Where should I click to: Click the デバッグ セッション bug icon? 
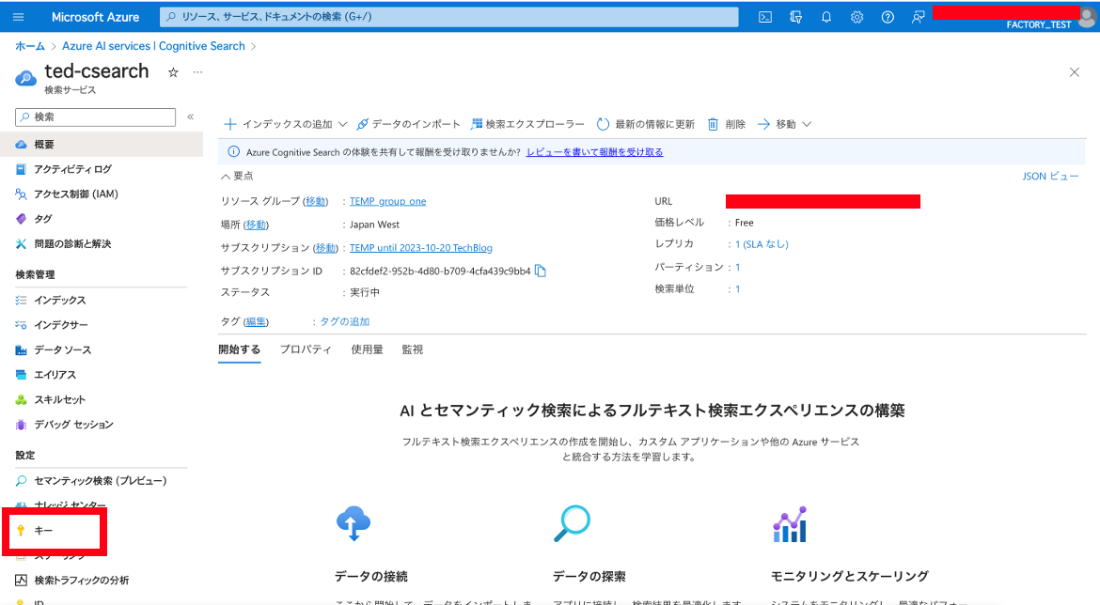[x=21, y=425]
